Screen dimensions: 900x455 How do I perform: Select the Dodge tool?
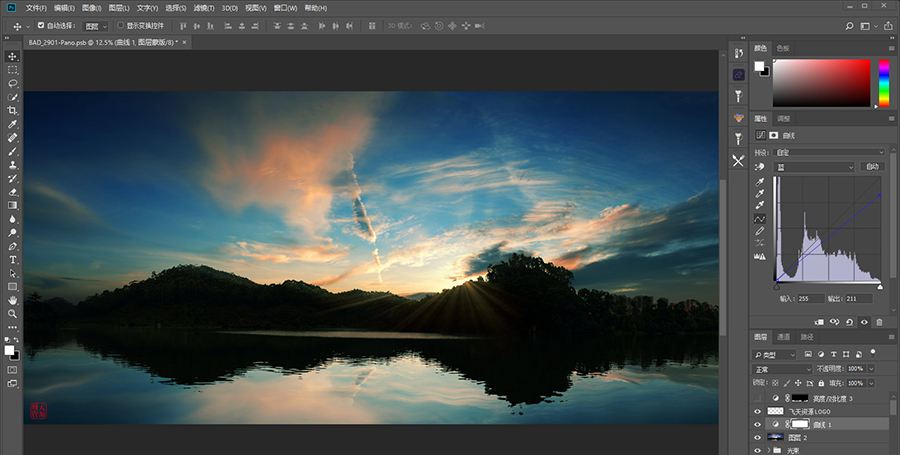[x=12, y=233]
